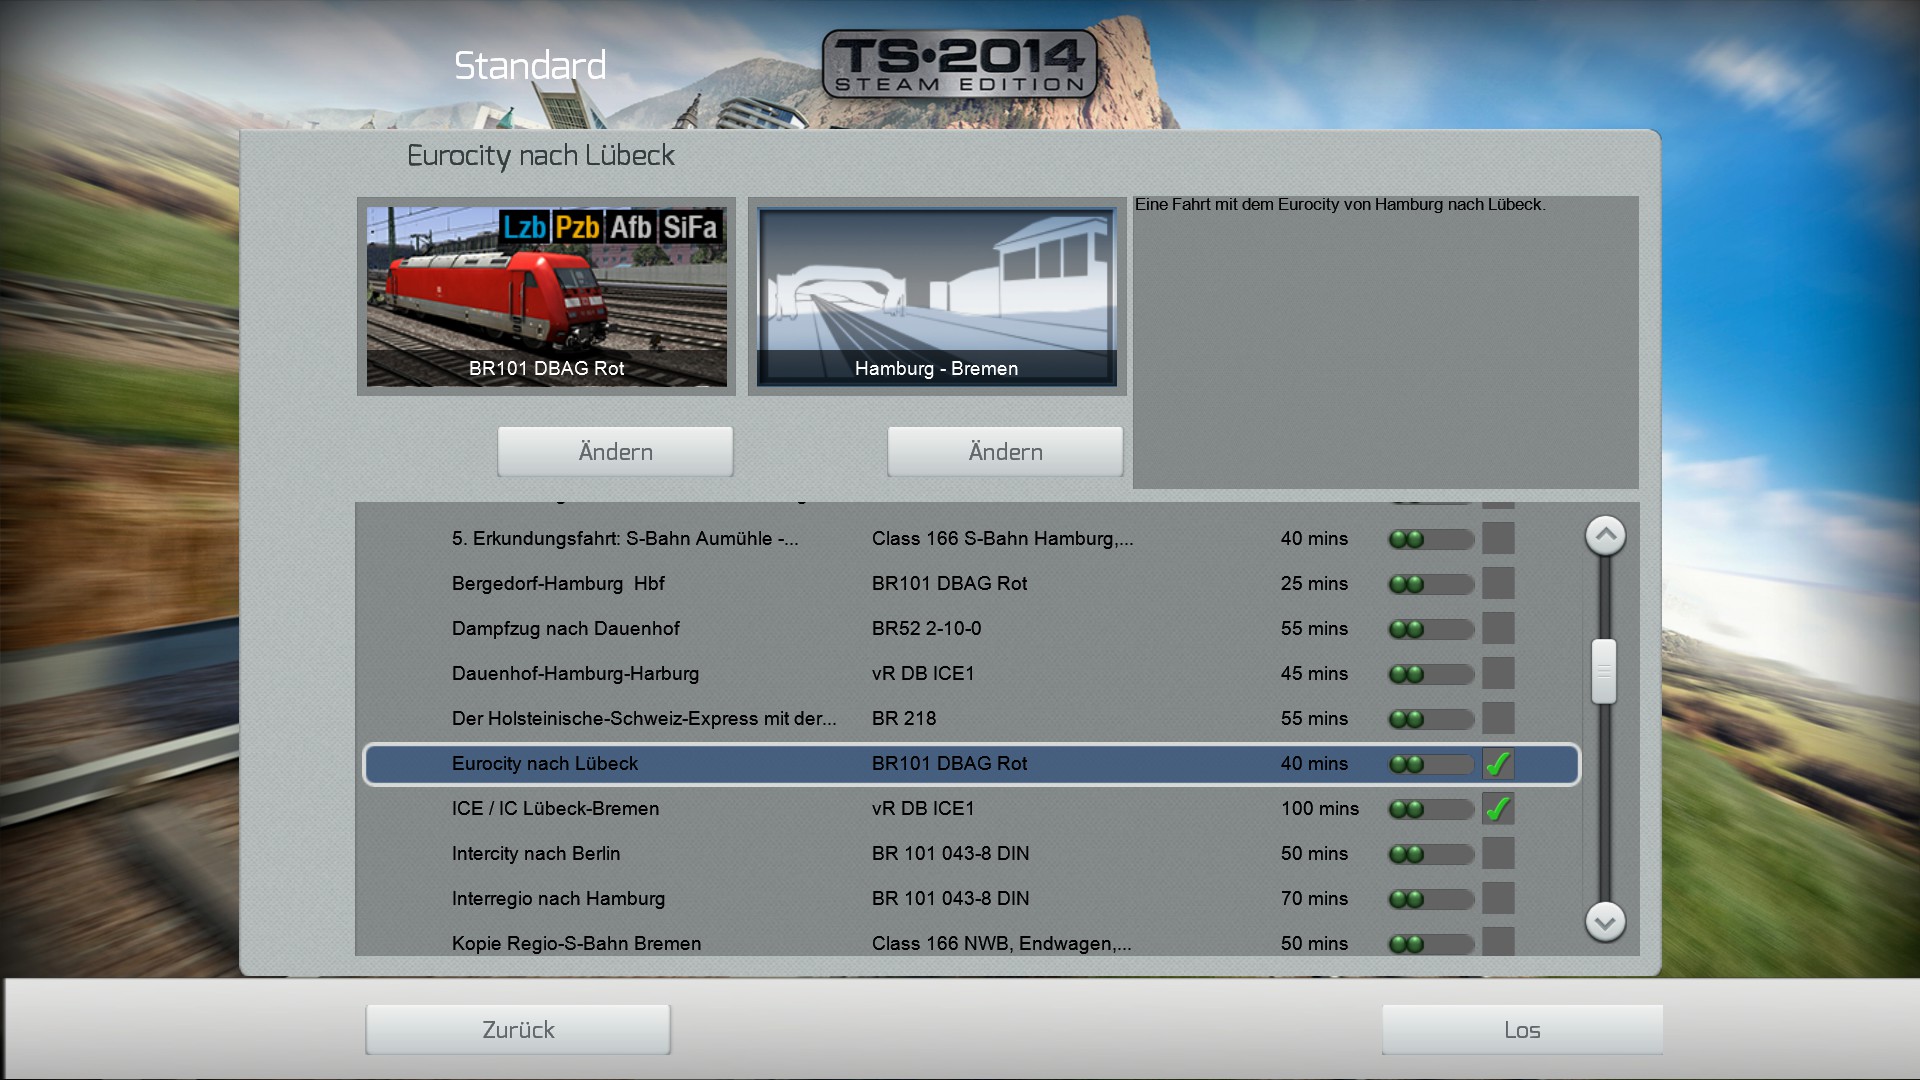This screenshot has height=1080, width=1920.
Task: Toggle completion box for ICE / IC Lübeck-Bremen
Action: 1497,809
